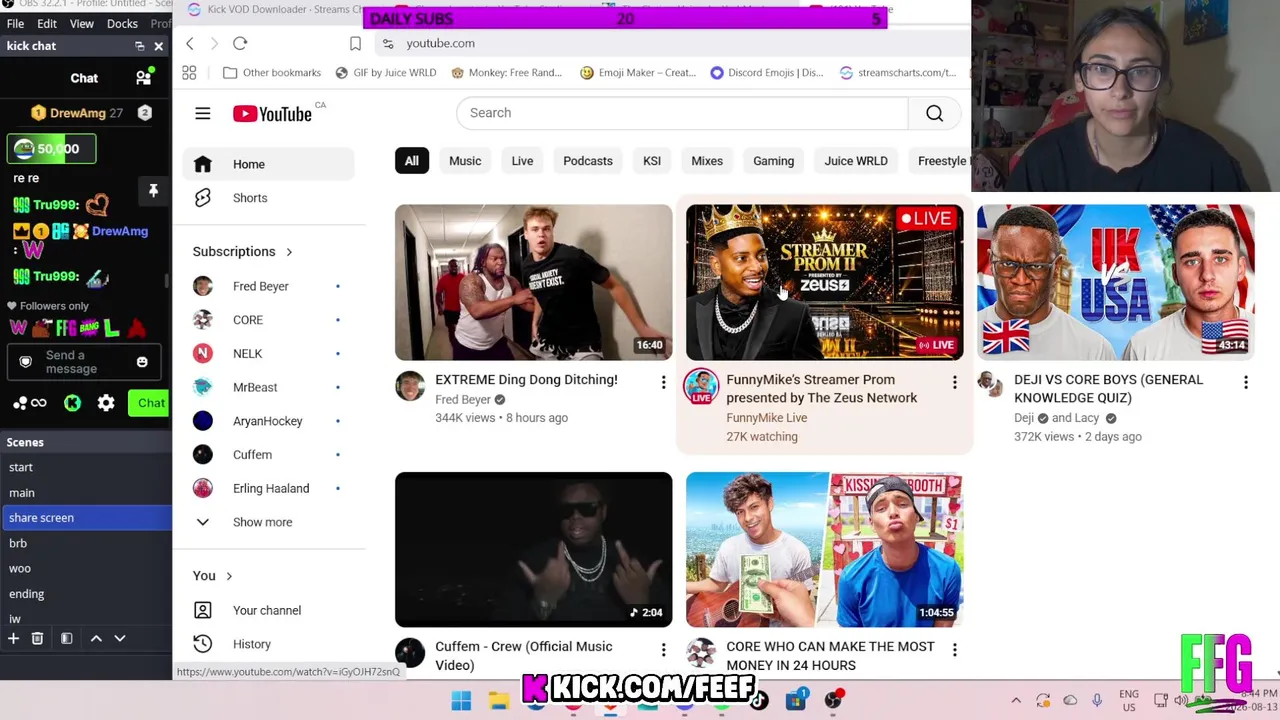The height and width of the screenshot is (720, 1280).
Task: Click the green Kick logo button in chat
Action: 72,403
